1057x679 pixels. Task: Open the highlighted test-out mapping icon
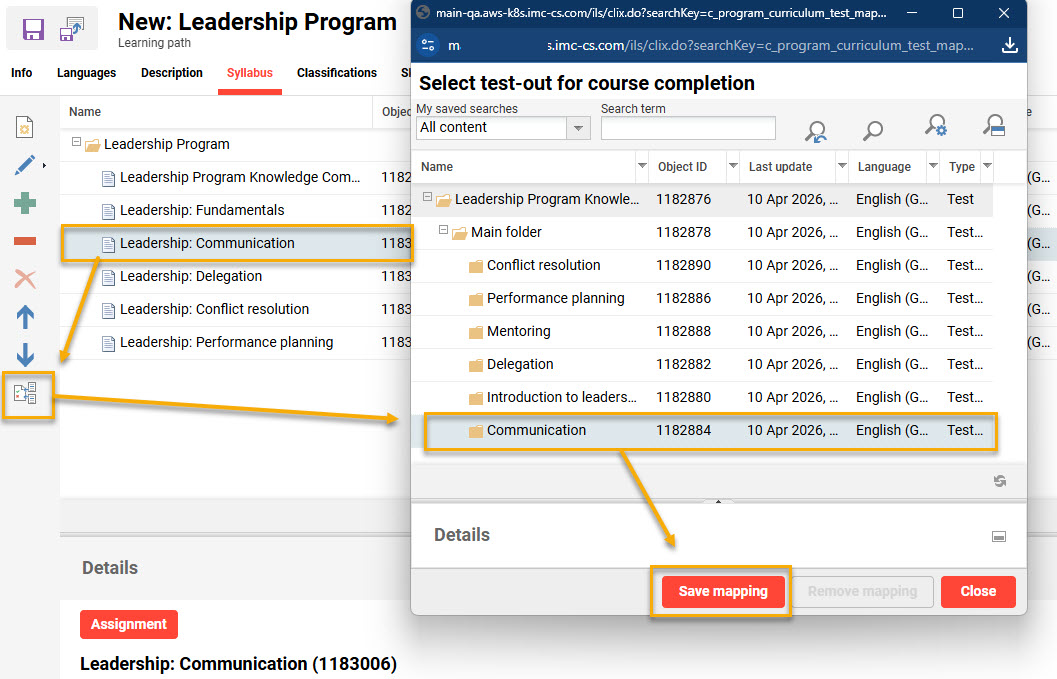(27, 395)
